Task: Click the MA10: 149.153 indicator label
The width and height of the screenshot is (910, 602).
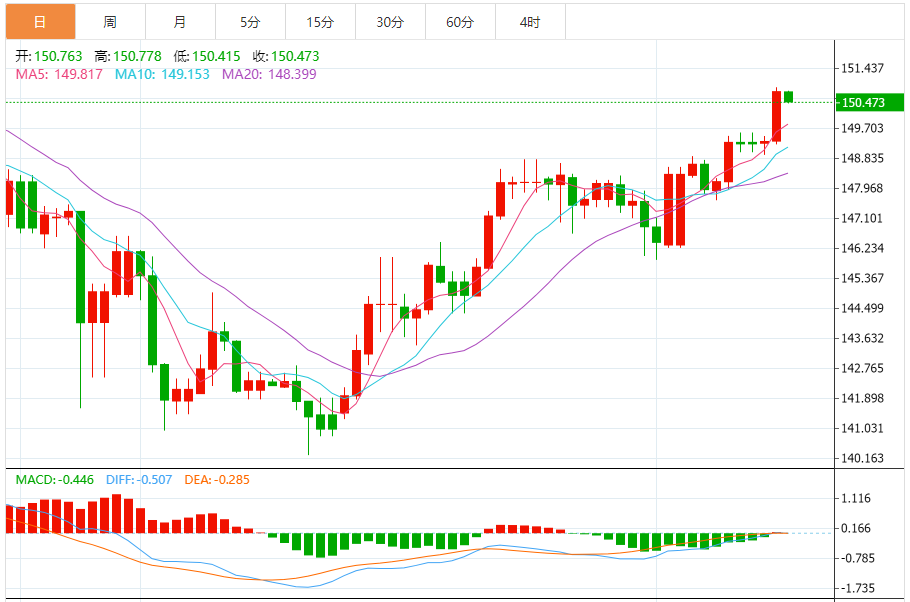Action: click(162, 74)
